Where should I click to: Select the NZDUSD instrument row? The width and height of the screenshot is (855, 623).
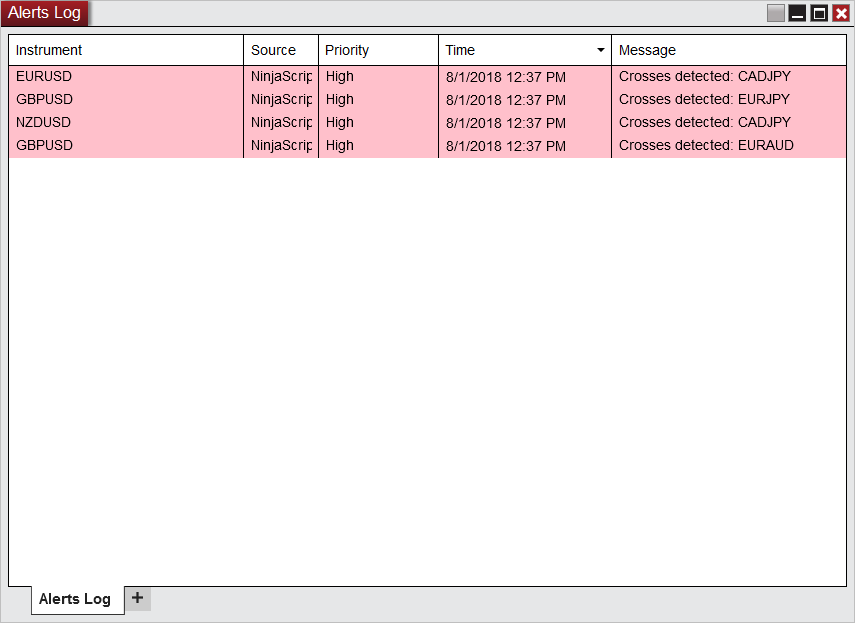(428, 123)
